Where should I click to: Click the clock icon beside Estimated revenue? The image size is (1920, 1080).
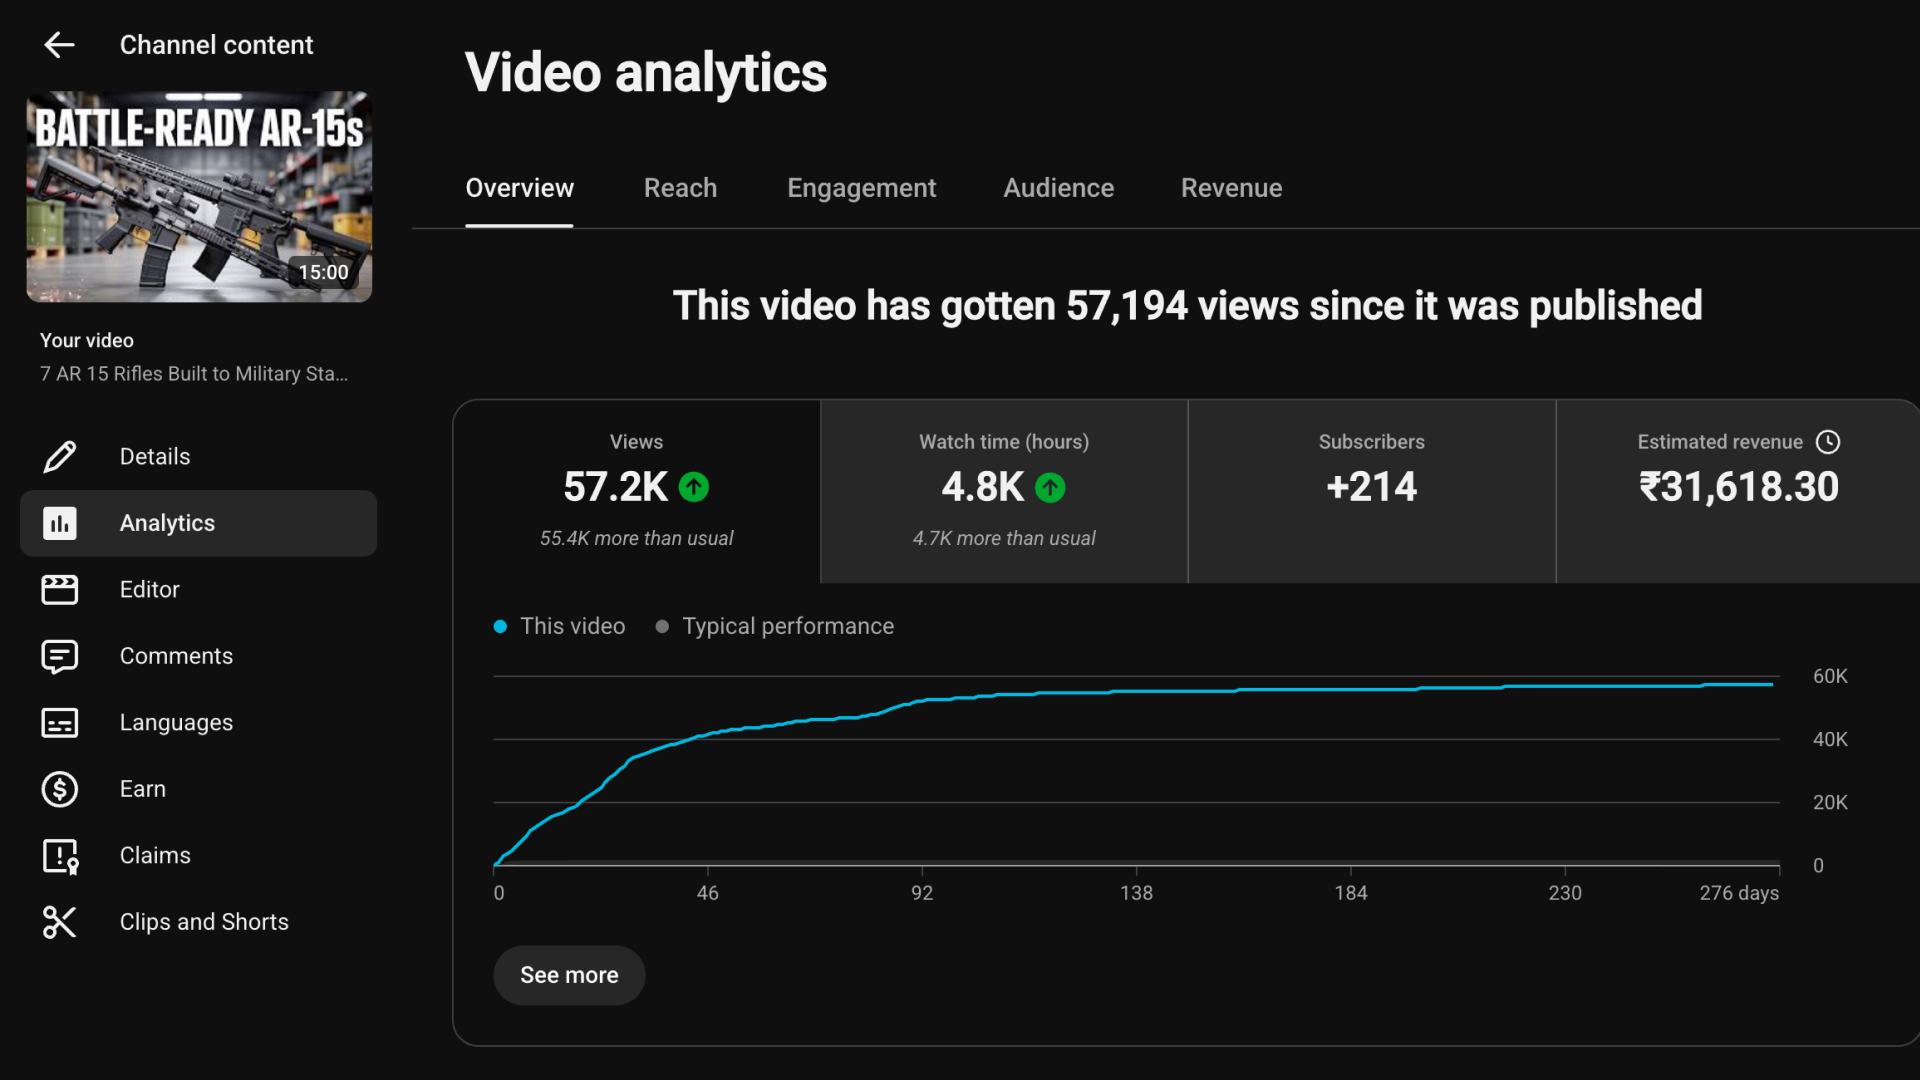(x=1828, y=442)
